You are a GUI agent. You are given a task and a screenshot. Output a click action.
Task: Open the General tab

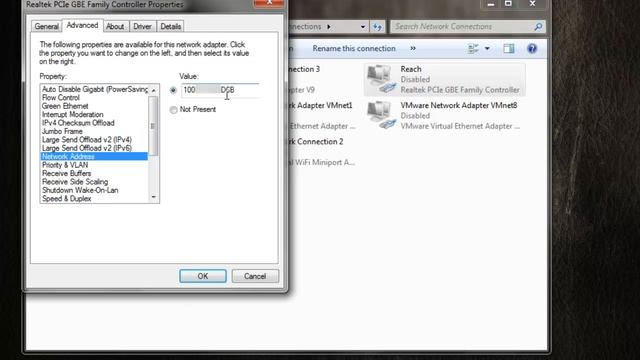(x=47, y=26)
